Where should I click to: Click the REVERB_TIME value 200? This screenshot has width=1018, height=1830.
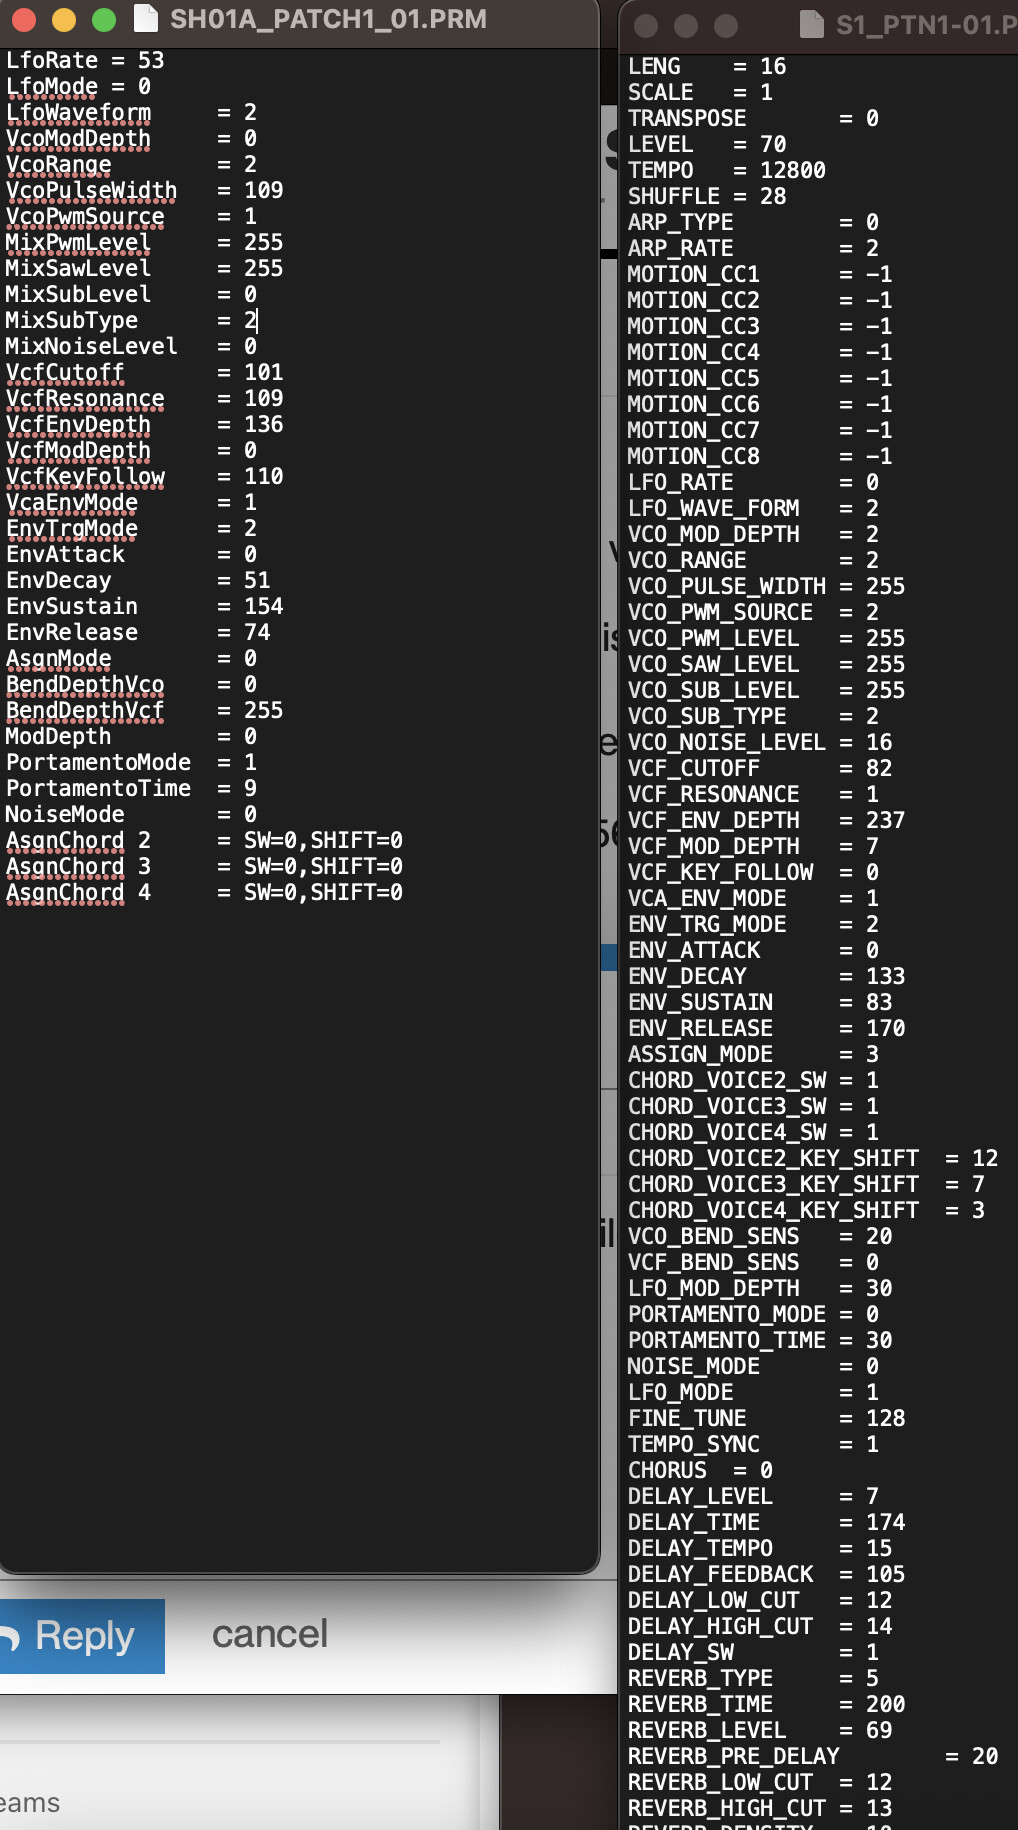[x=885, y=1704]
